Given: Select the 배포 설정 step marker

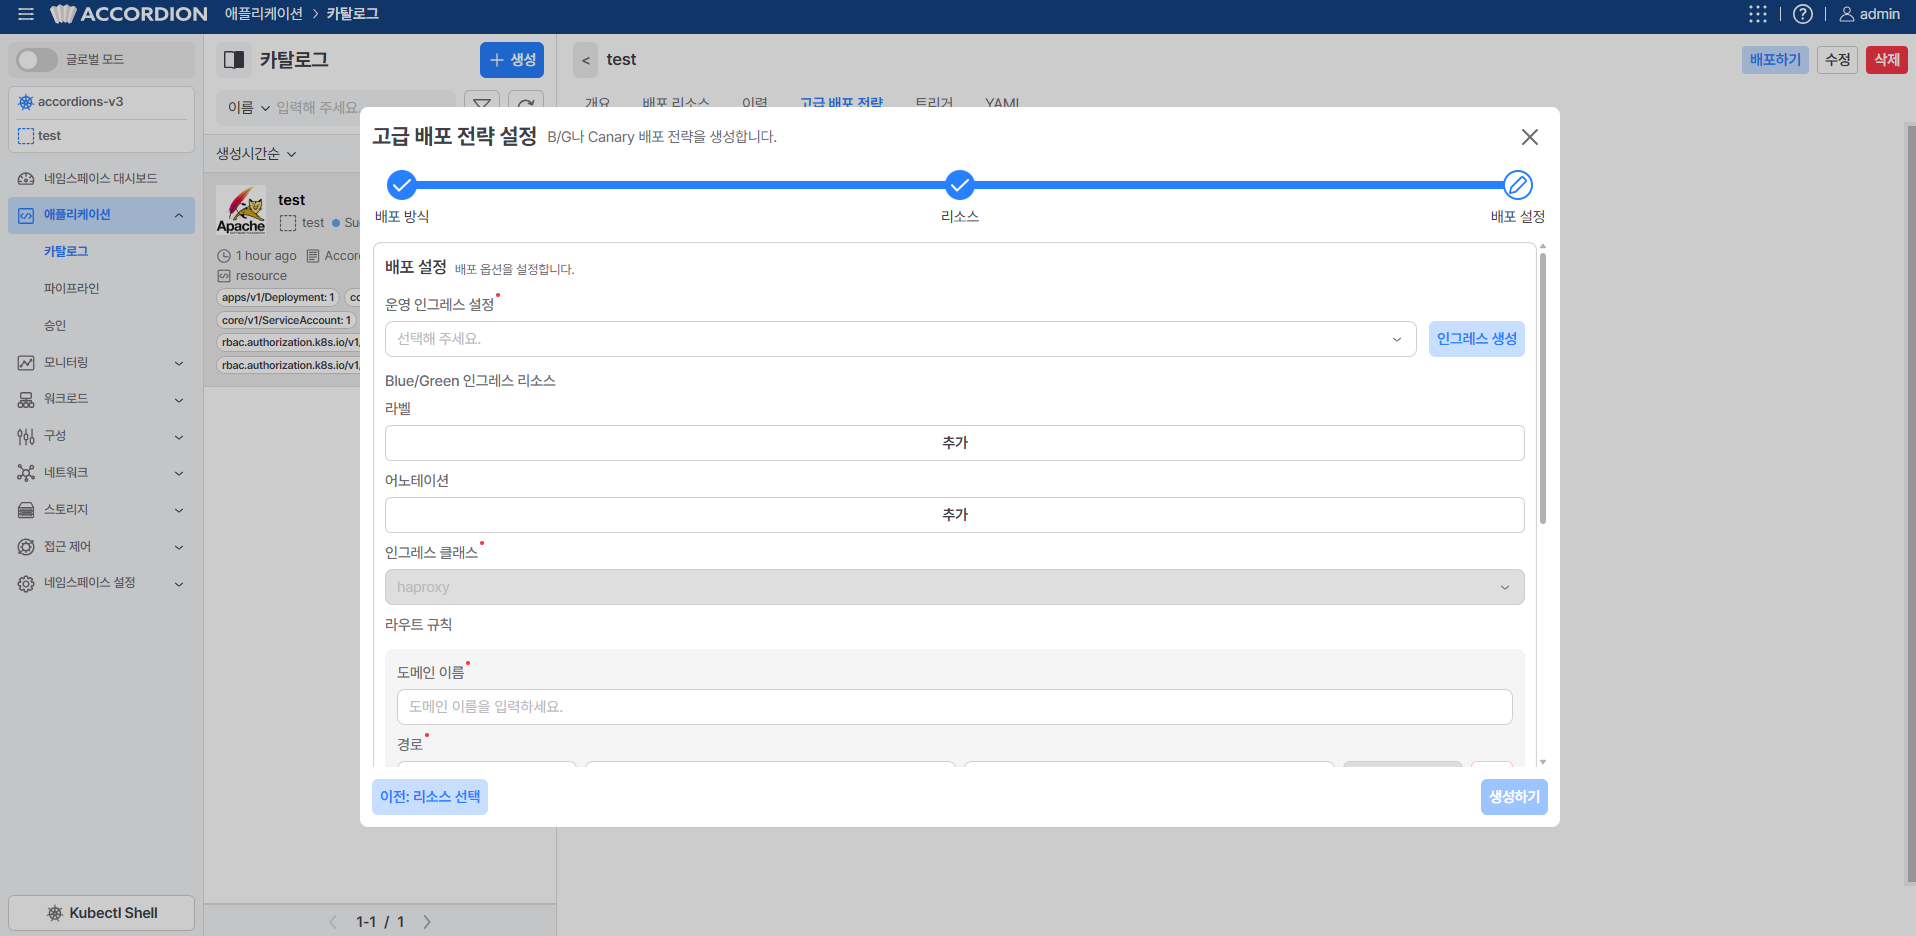Looking at the screenshot, I should 1517,185.
